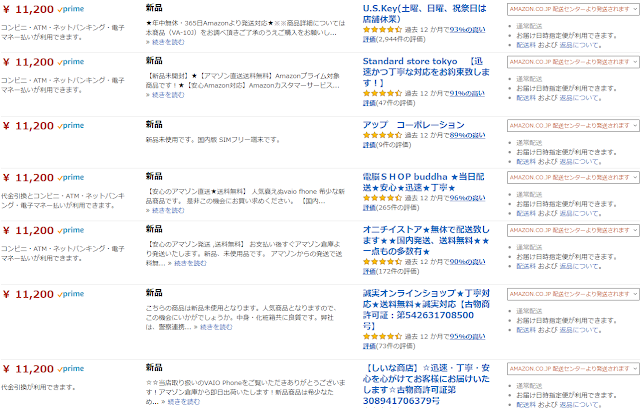Click 返品について link in オニチイストア row
This screenshot has height=408, width=640.
click(x=579, y=266)
